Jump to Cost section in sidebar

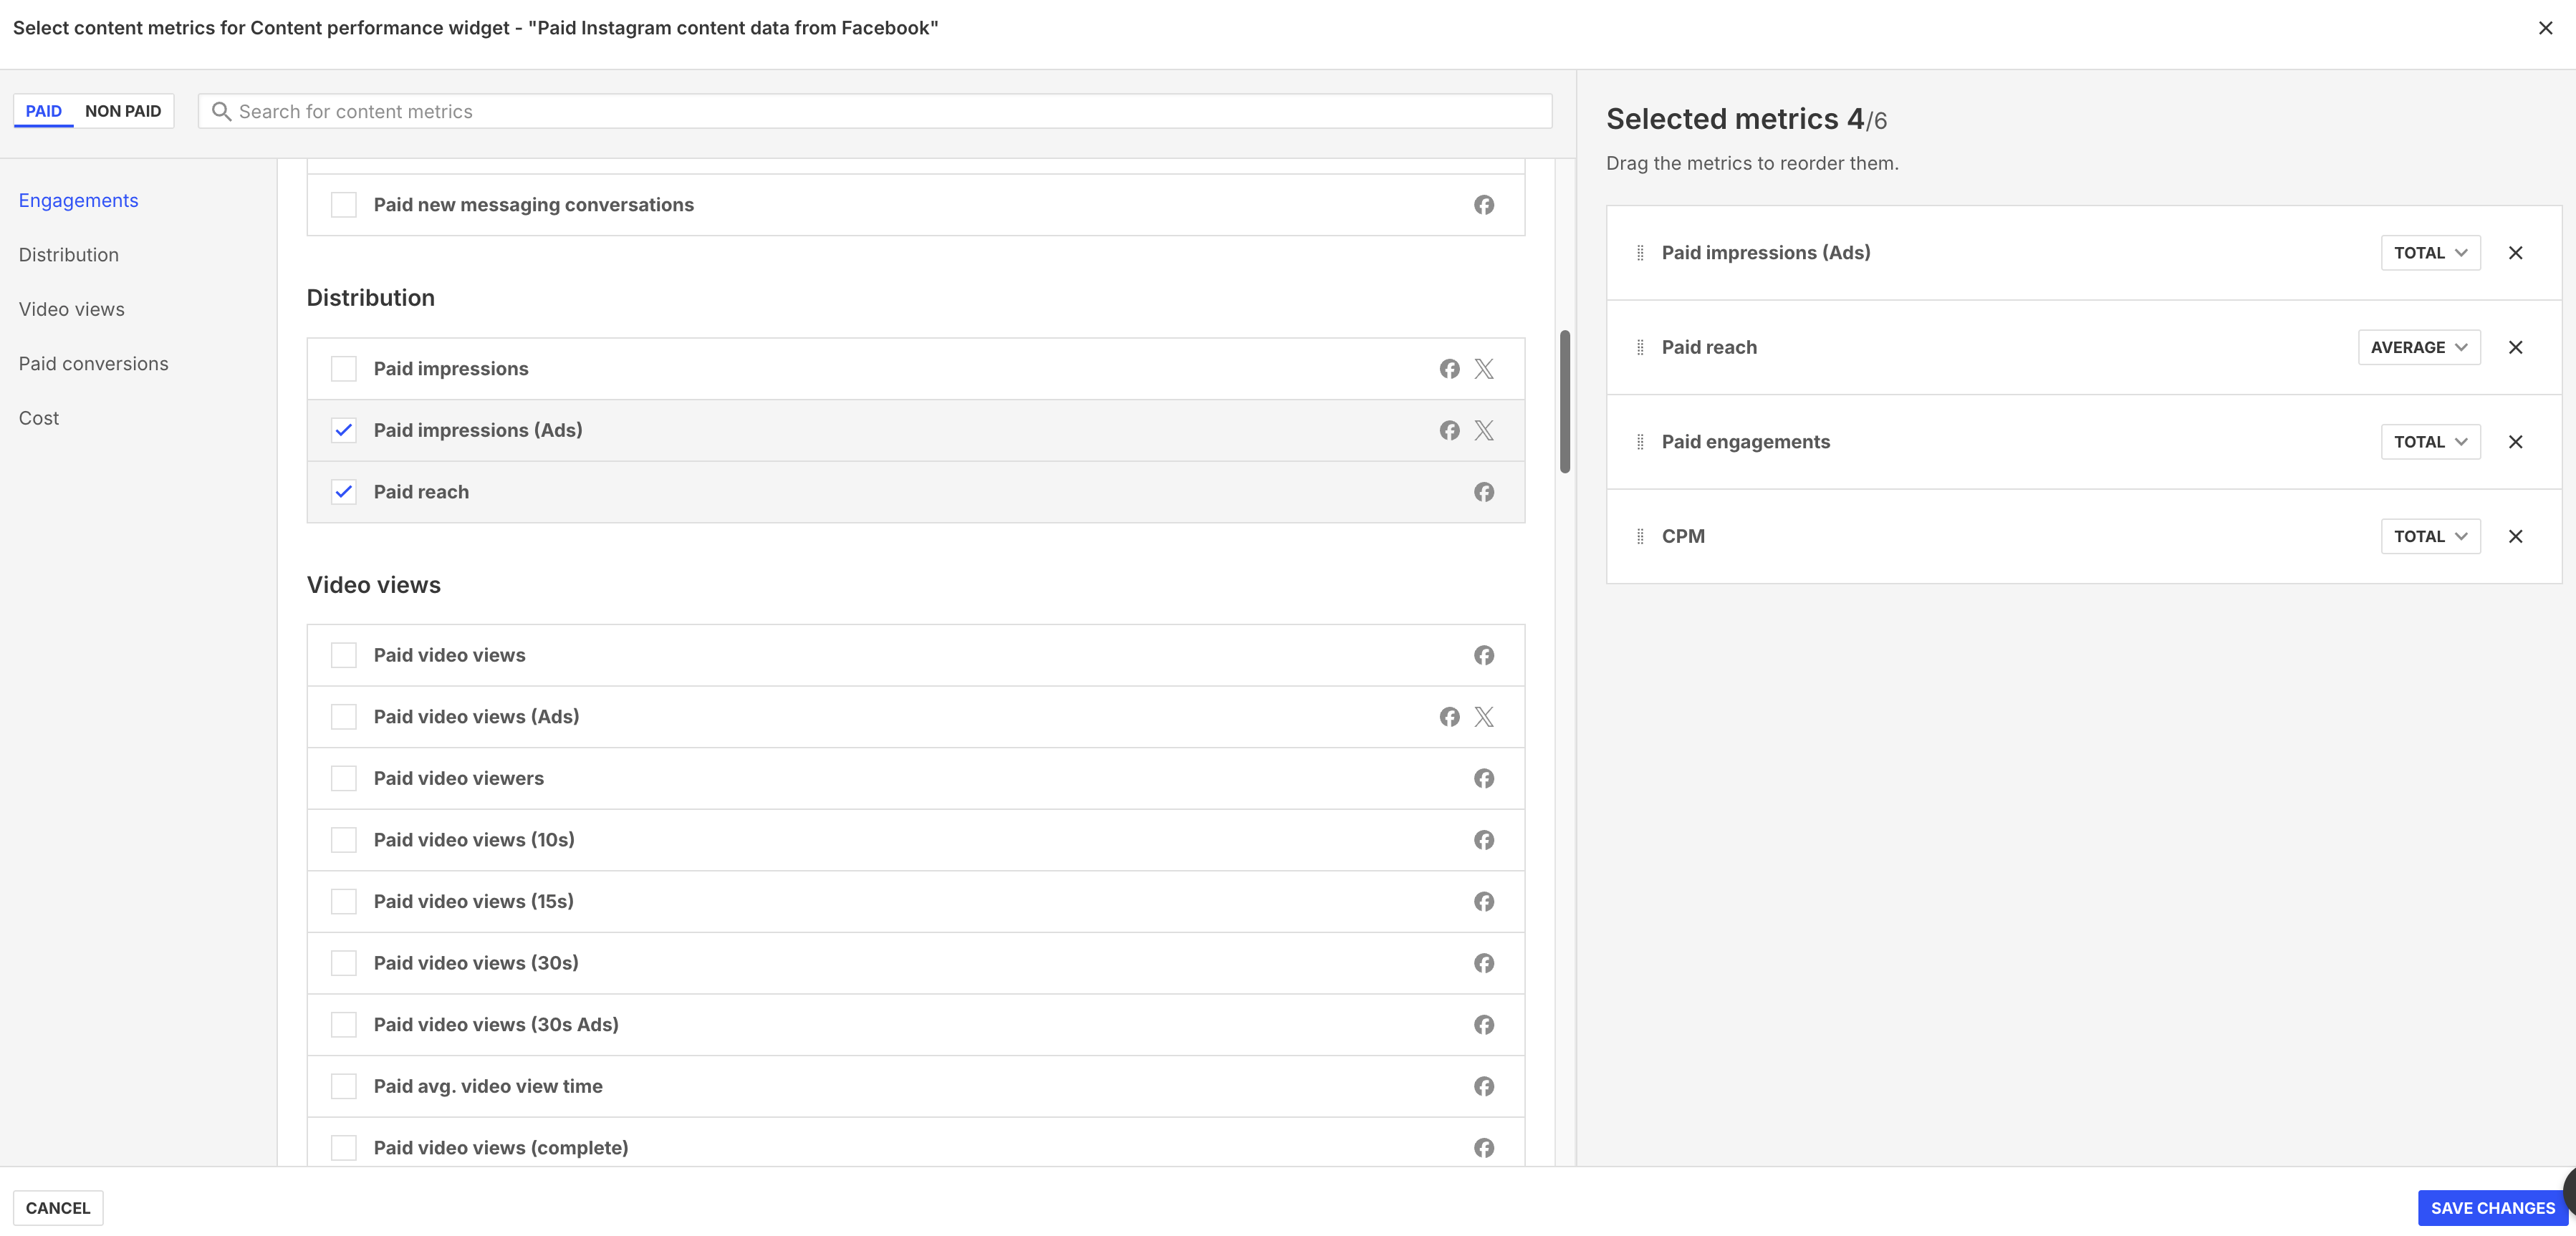coord(39,418)
